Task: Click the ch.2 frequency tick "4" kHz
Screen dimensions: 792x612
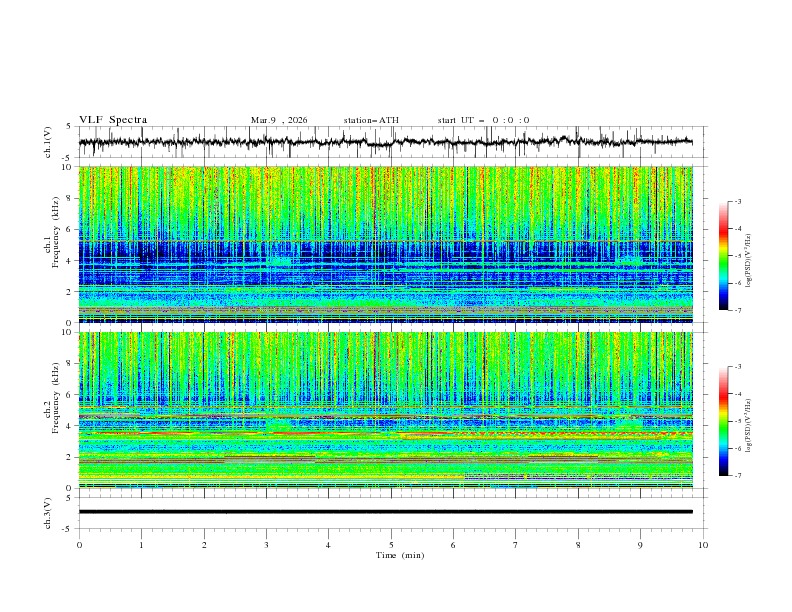Action: 71,426
